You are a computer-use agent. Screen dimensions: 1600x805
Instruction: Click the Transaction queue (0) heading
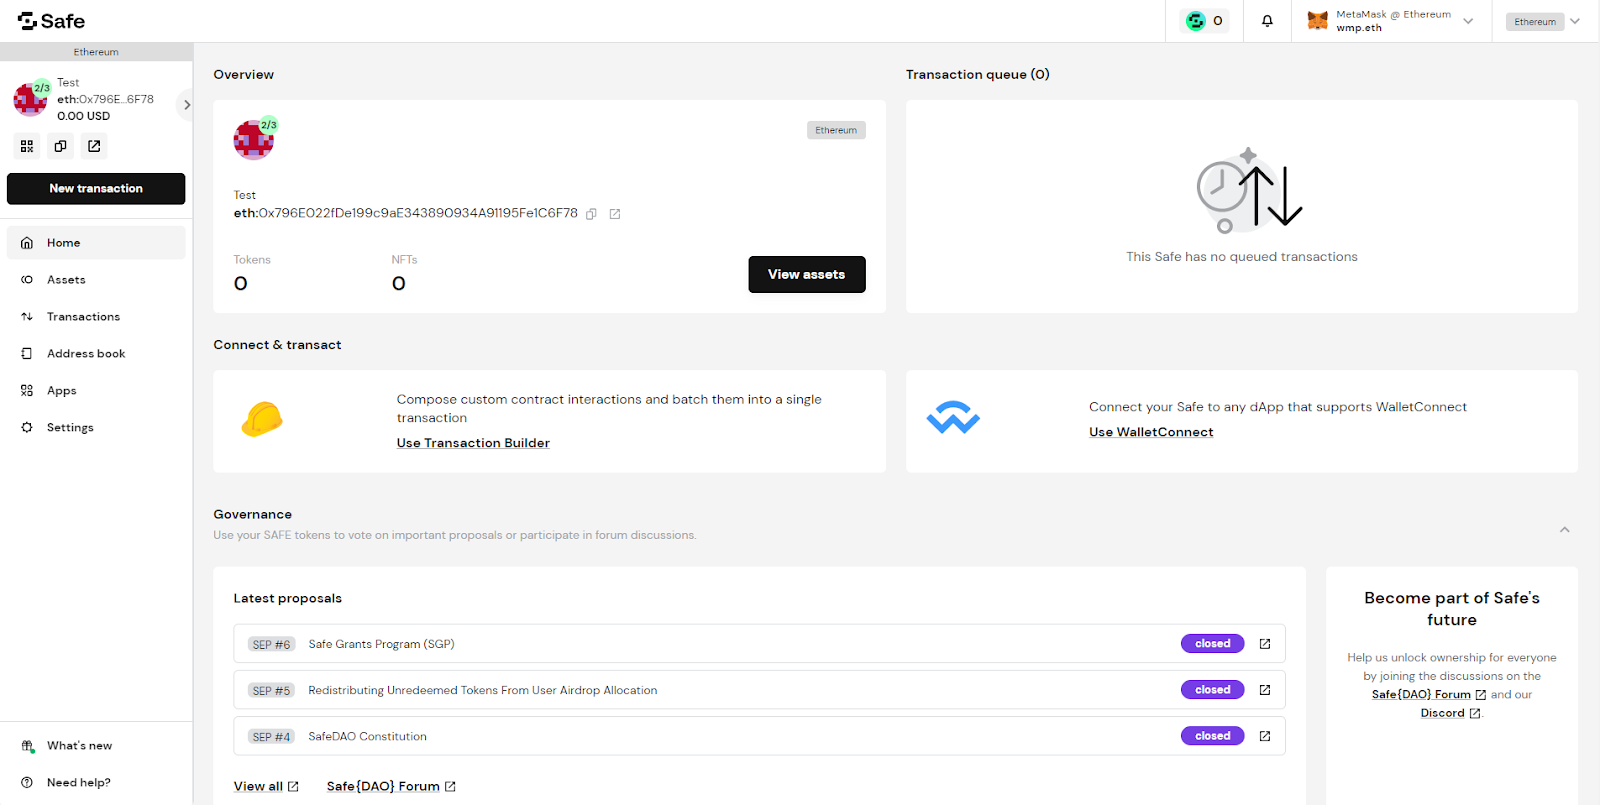point(978,75)
